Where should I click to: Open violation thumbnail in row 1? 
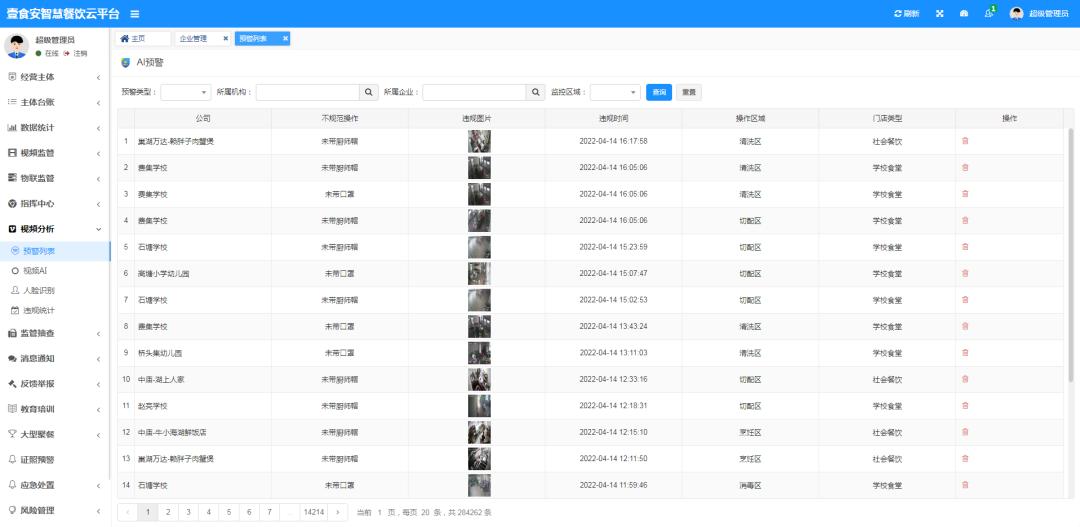click(479, 141)
